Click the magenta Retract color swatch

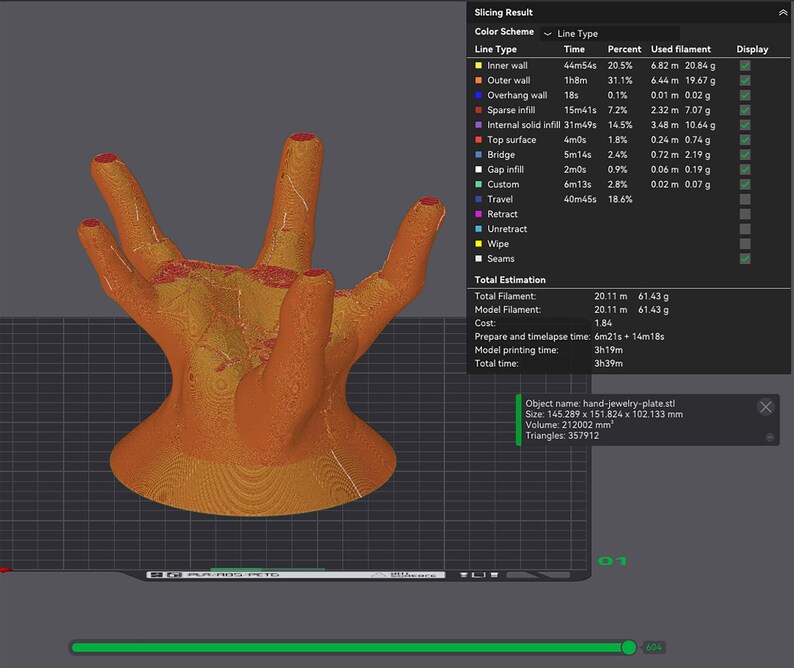(x=479, y=214)
